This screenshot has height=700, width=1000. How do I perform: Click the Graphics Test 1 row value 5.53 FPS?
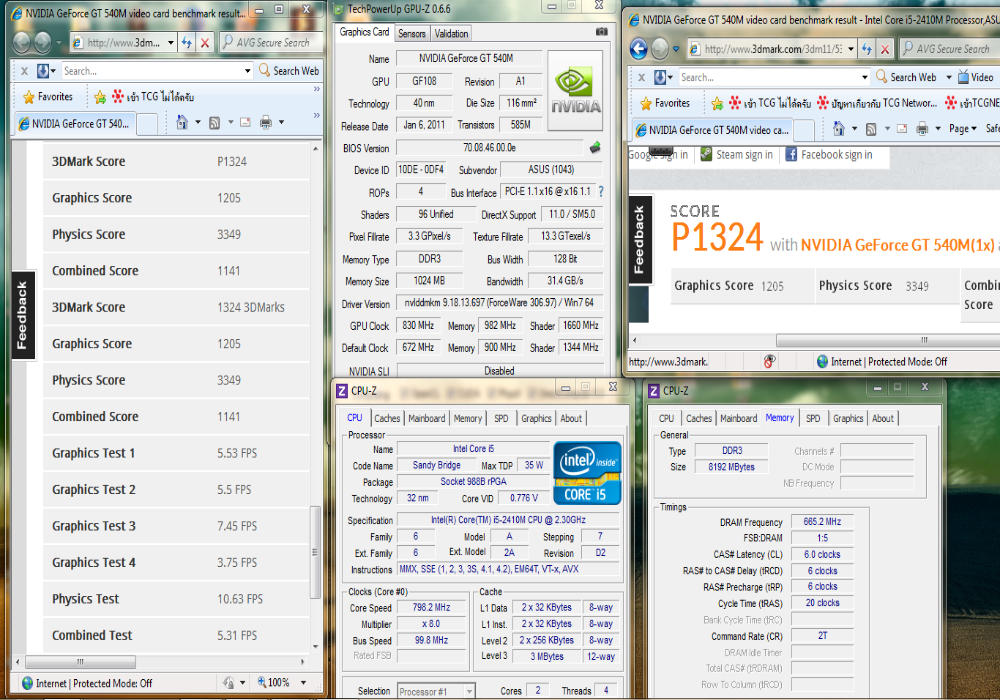click(237, 453)
